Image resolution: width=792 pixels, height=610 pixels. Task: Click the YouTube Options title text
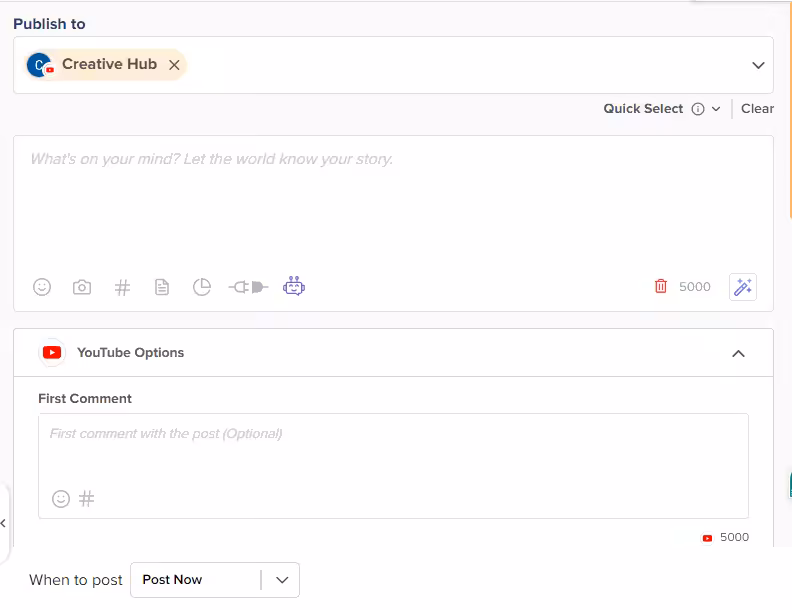click(x=130, y=352)
